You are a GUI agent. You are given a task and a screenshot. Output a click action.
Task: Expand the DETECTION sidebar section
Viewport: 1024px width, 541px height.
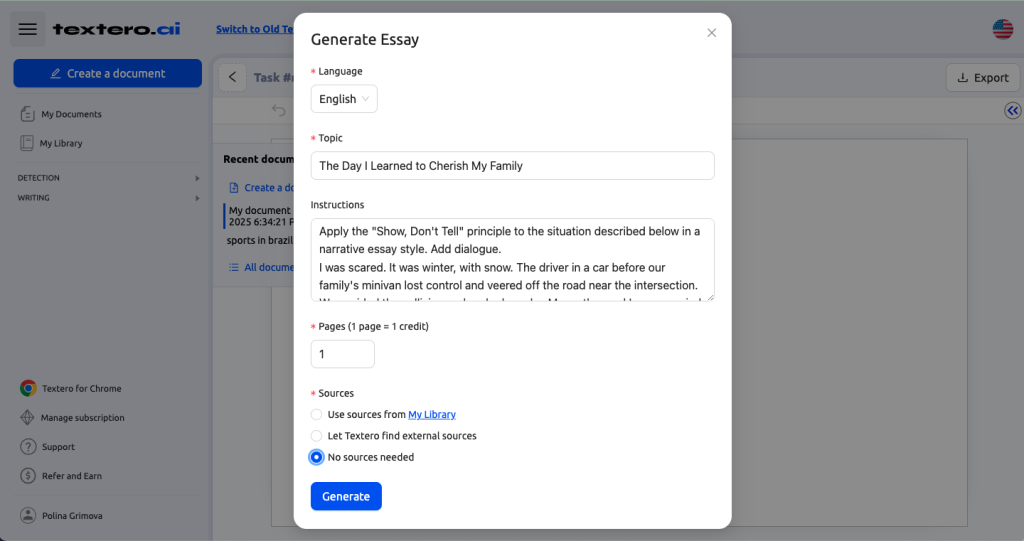(108, 178)
